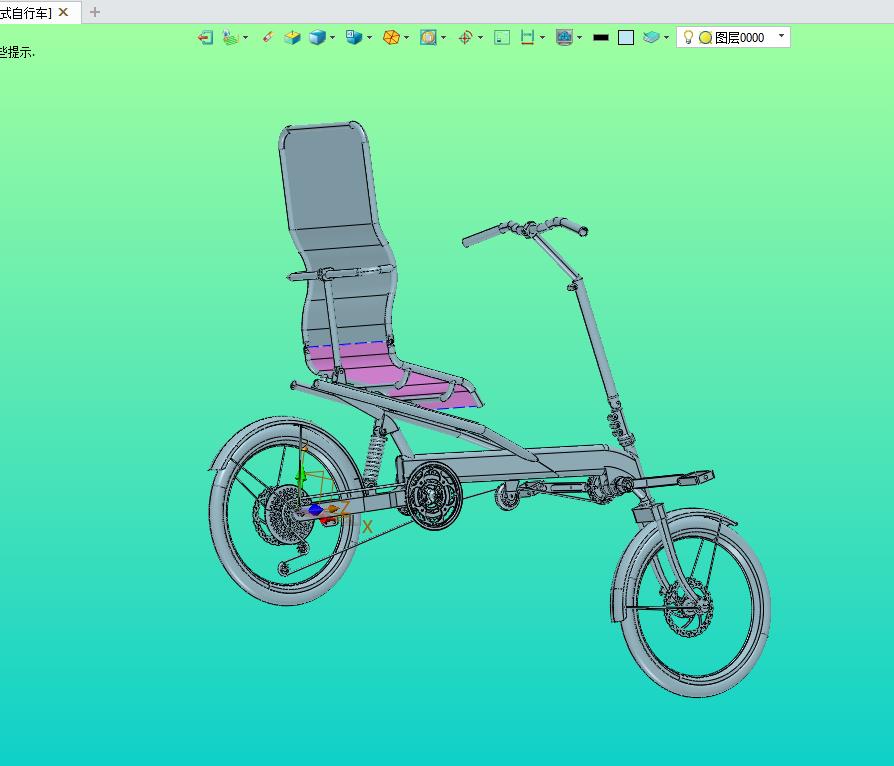Click the black line color swatch
Viewport: 894px width, 766px height.
click(601, 38)
